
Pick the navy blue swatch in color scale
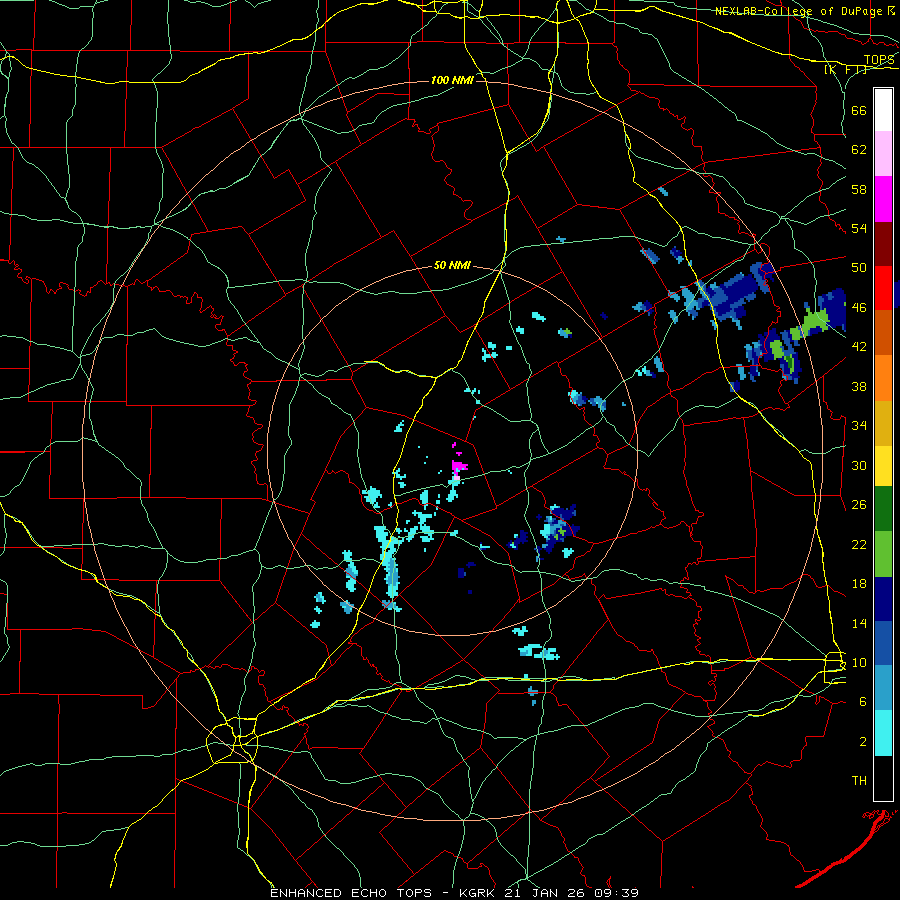click(883, 599)
